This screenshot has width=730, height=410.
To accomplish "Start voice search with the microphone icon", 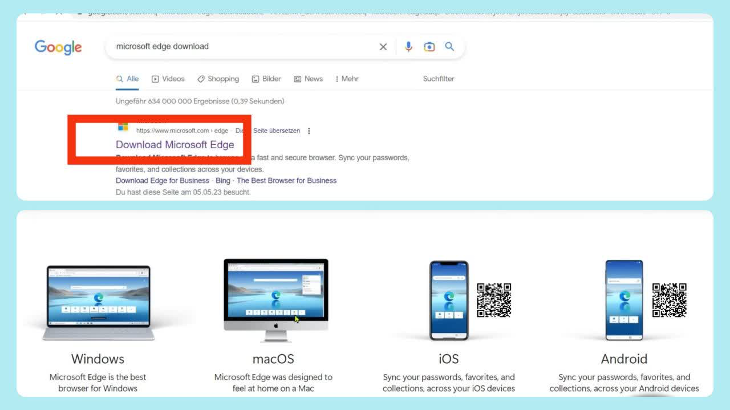I will [x=408, y=47].
